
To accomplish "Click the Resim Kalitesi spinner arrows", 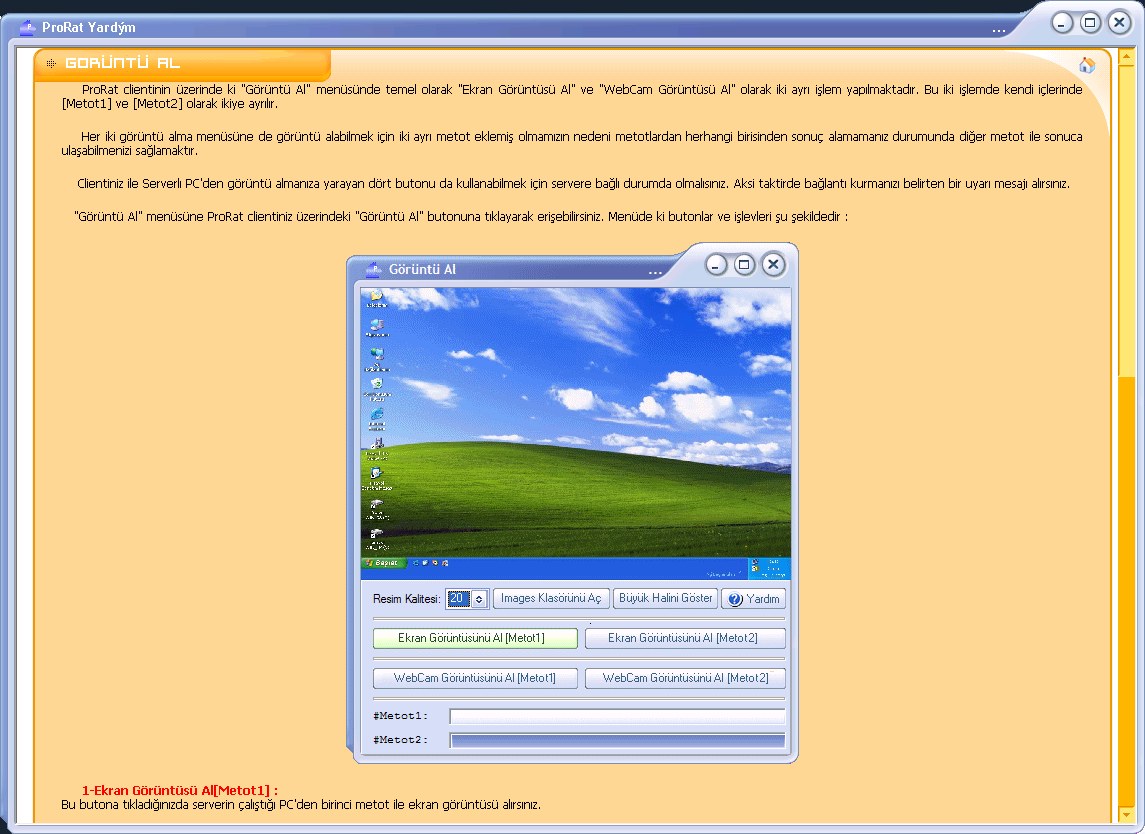I will coord(479,599).
